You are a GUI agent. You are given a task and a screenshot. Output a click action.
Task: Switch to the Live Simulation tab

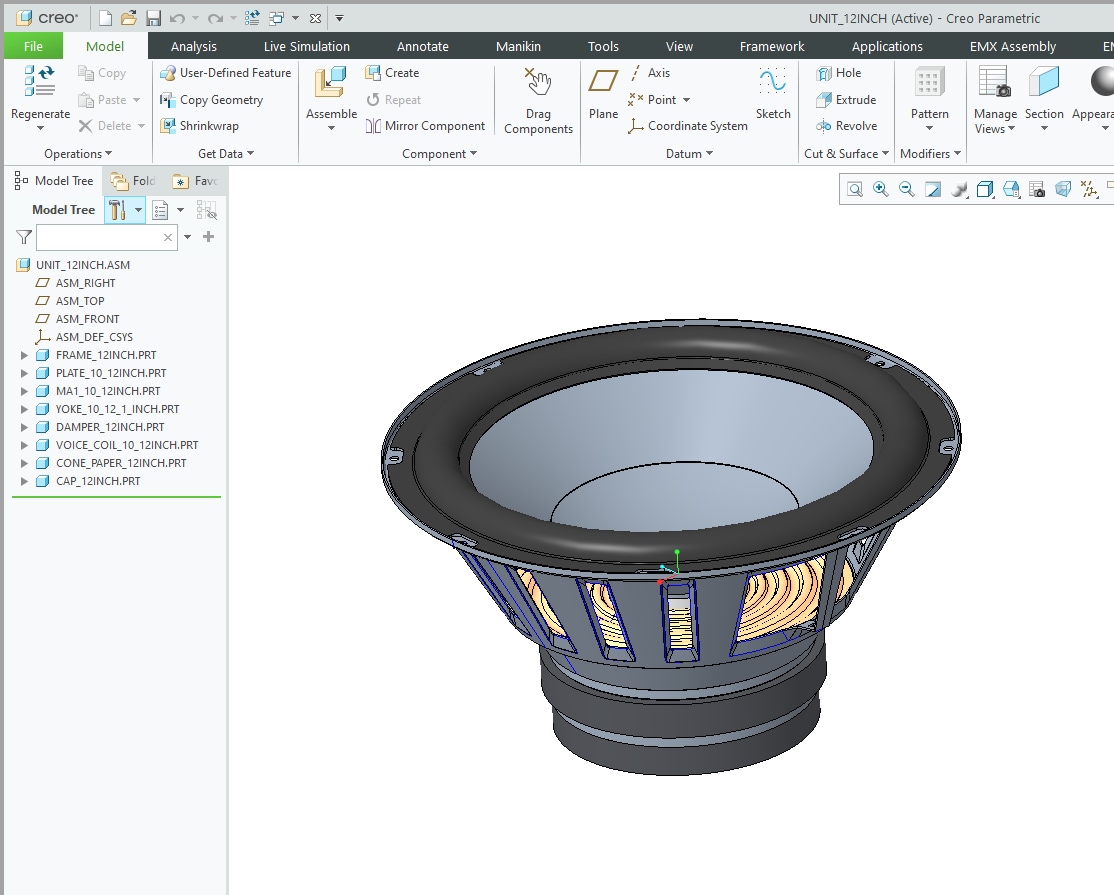point(306,46)
